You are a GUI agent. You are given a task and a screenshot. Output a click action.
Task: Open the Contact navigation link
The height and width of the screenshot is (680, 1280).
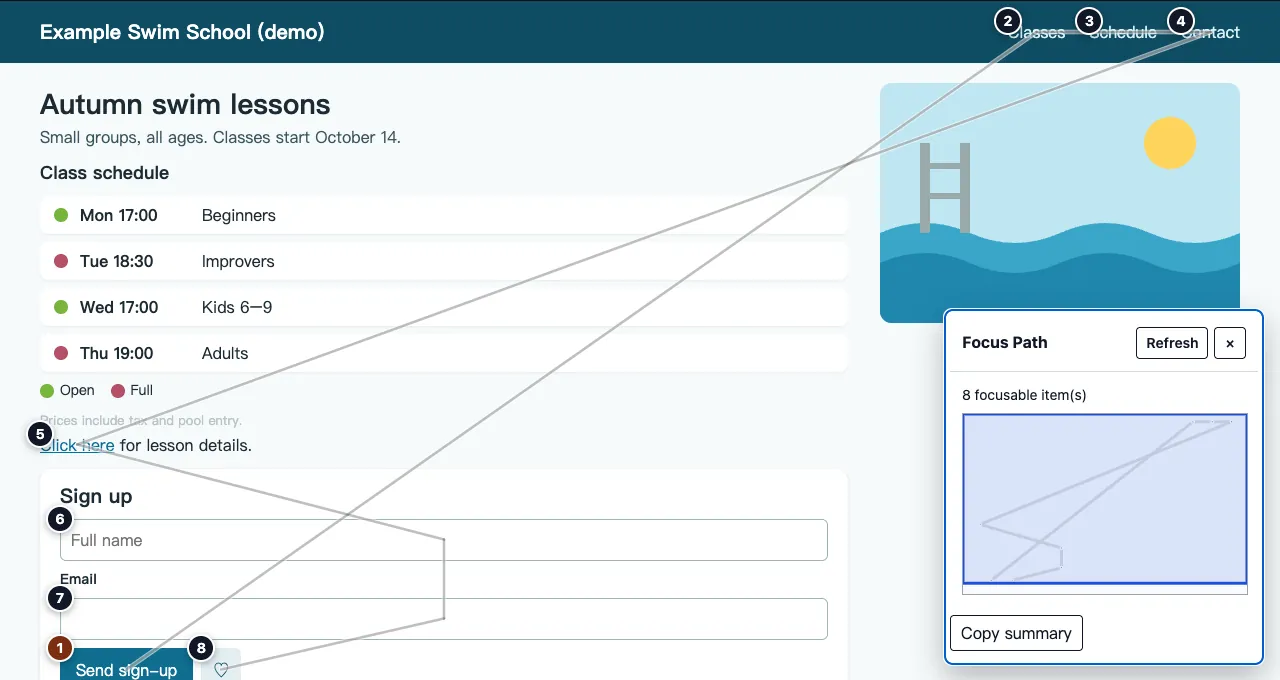pyautogui.click(x=1210, y=32)
